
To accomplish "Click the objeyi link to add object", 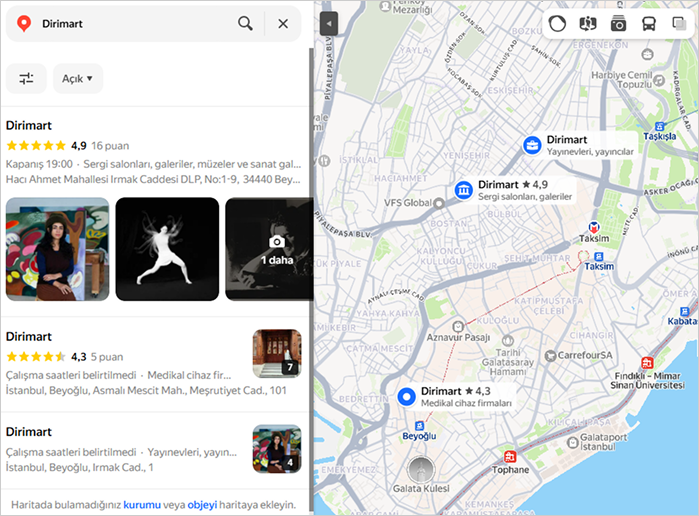I will pyautogui.click(x=202, y=505).
